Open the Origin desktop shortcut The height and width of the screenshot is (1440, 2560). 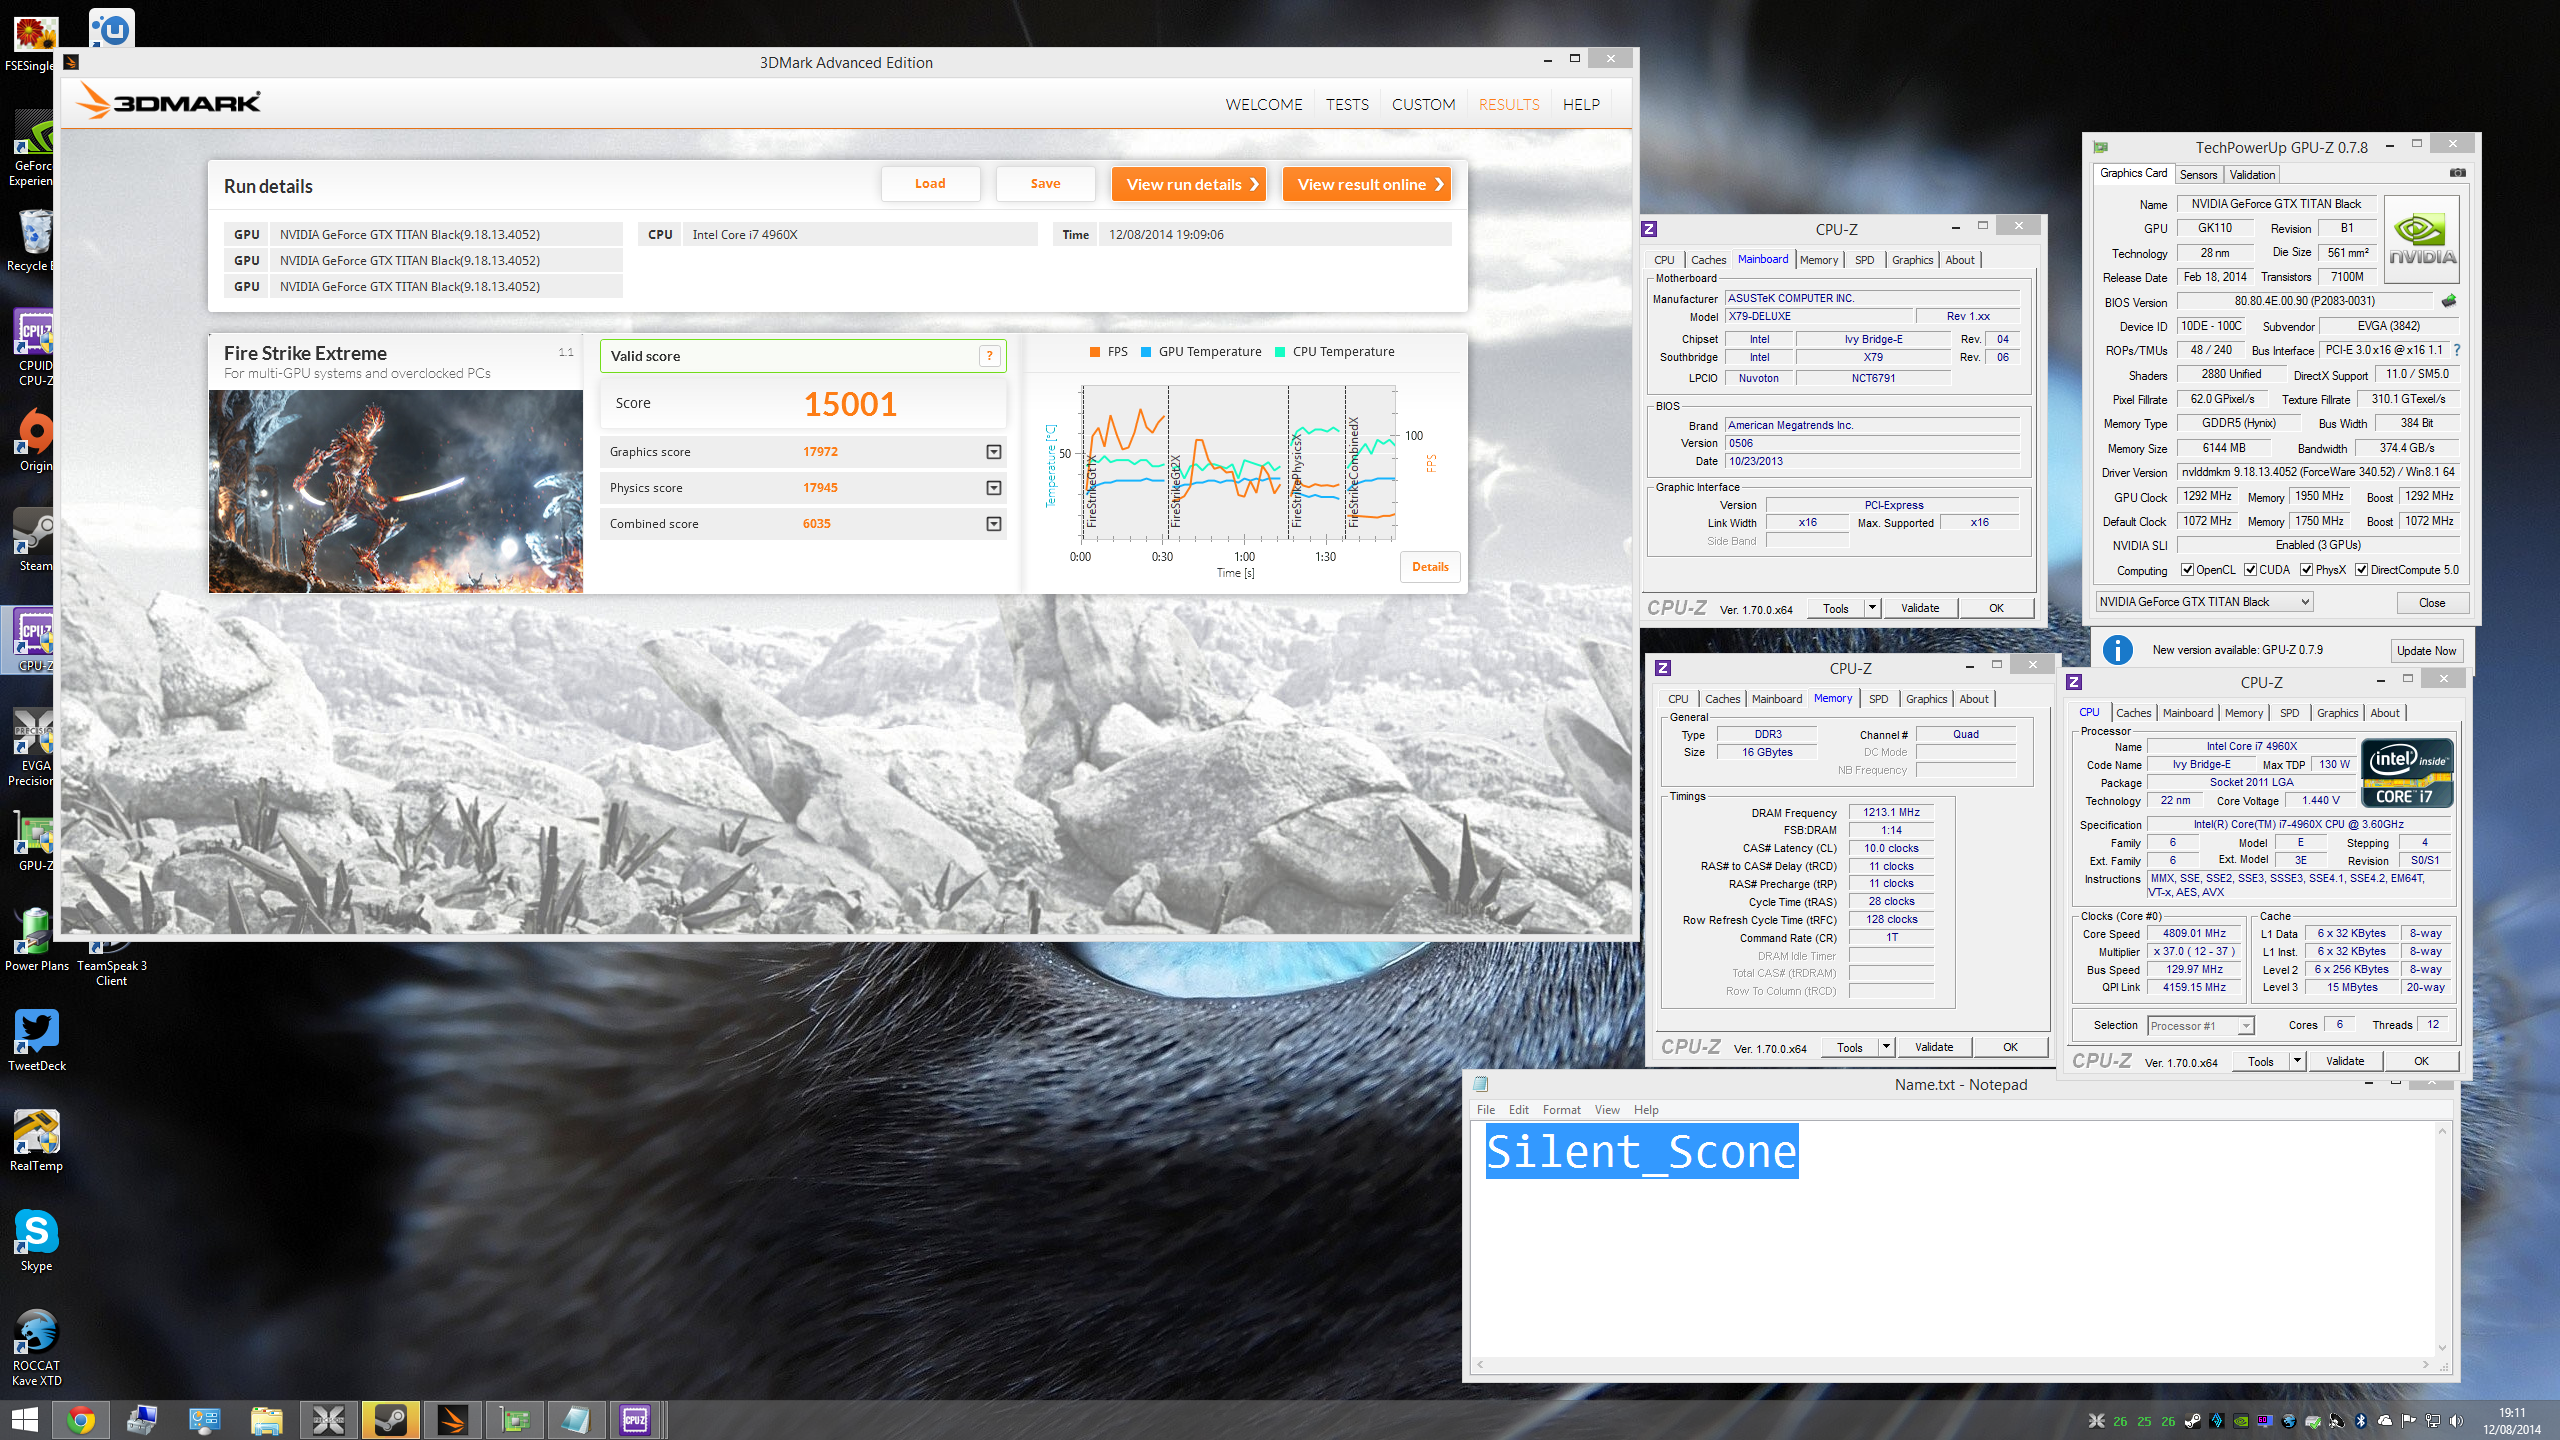coord(35,440)
